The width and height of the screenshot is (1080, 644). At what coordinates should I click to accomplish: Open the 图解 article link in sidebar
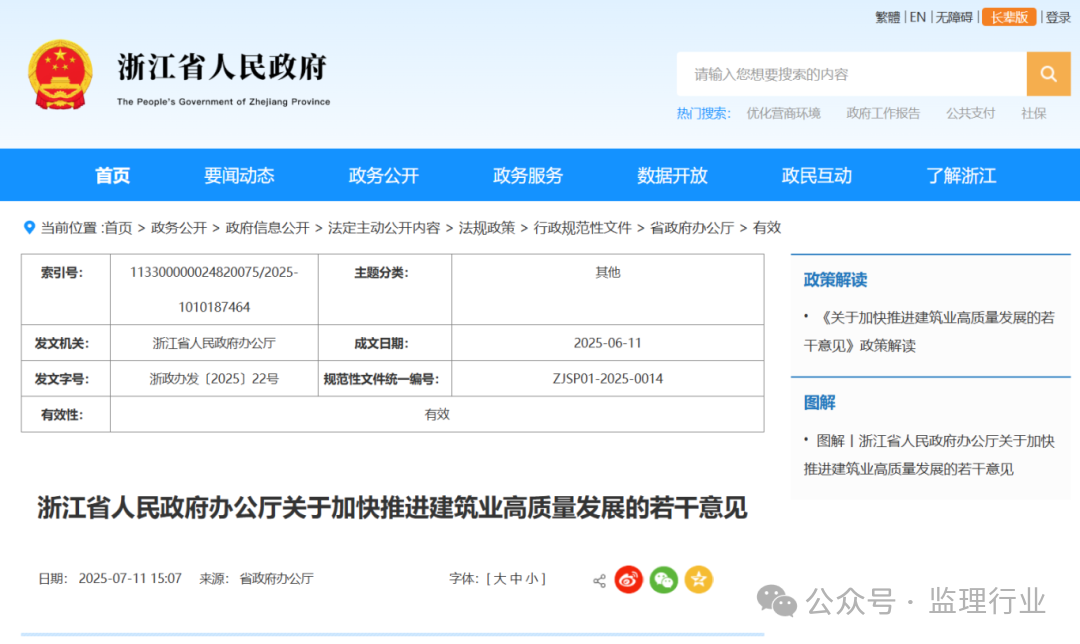click(x=928, y=455)
